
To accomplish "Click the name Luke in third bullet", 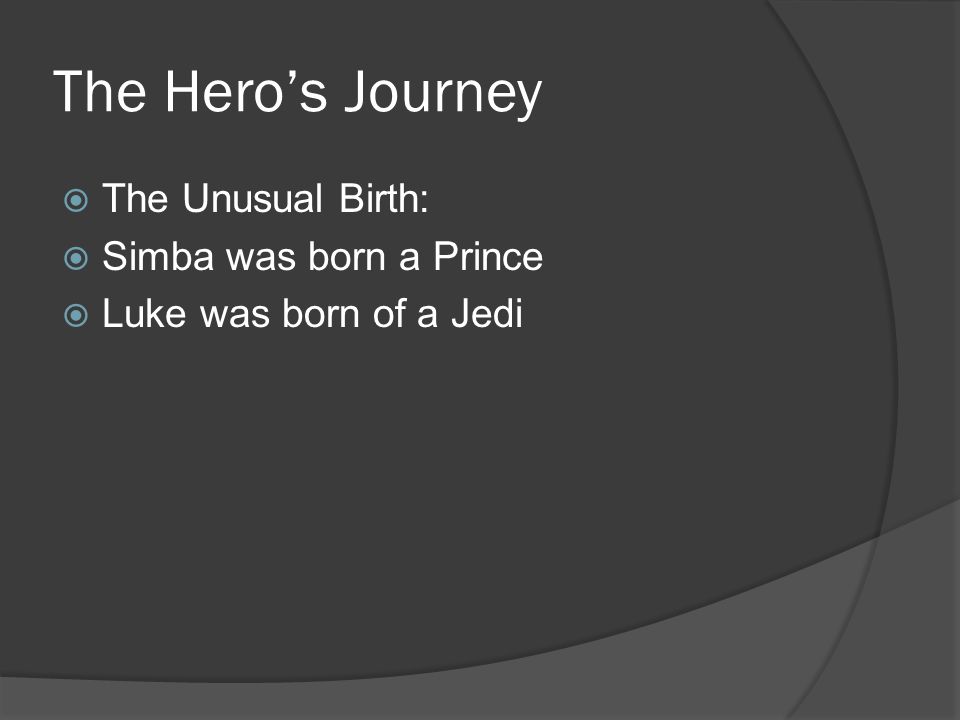I will point(144,313).
